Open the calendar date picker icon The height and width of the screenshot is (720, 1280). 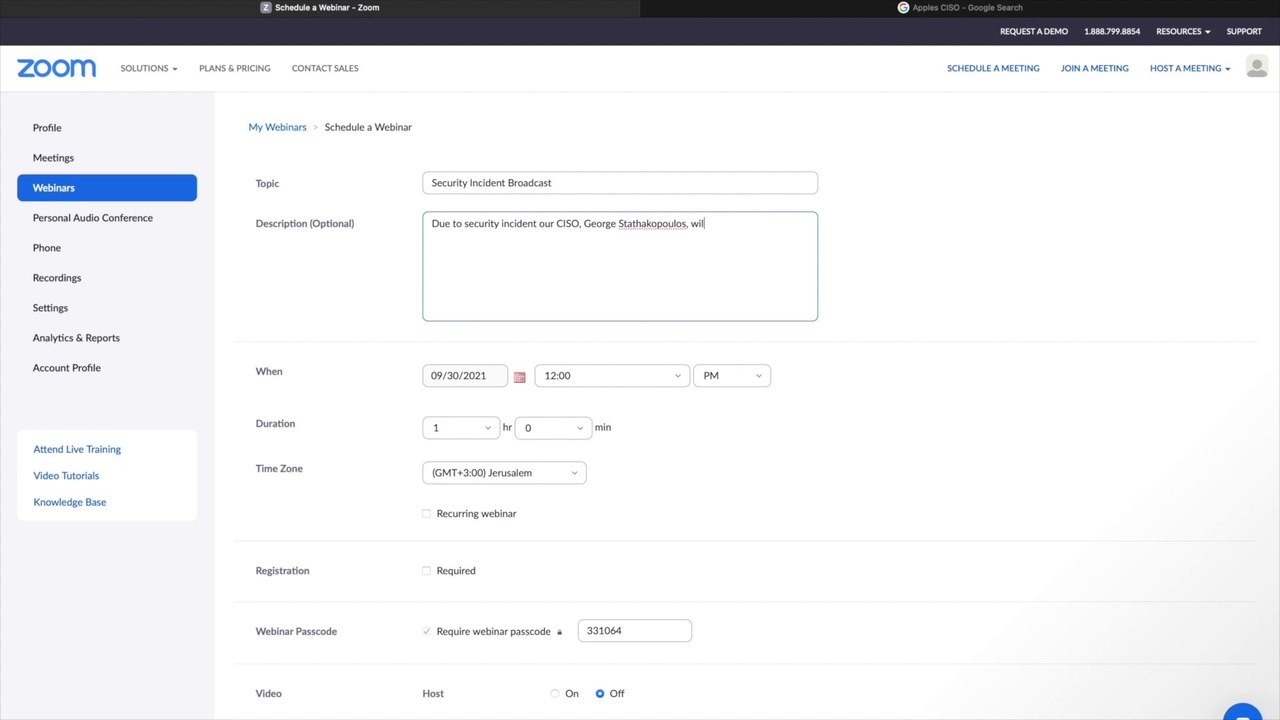519,377
